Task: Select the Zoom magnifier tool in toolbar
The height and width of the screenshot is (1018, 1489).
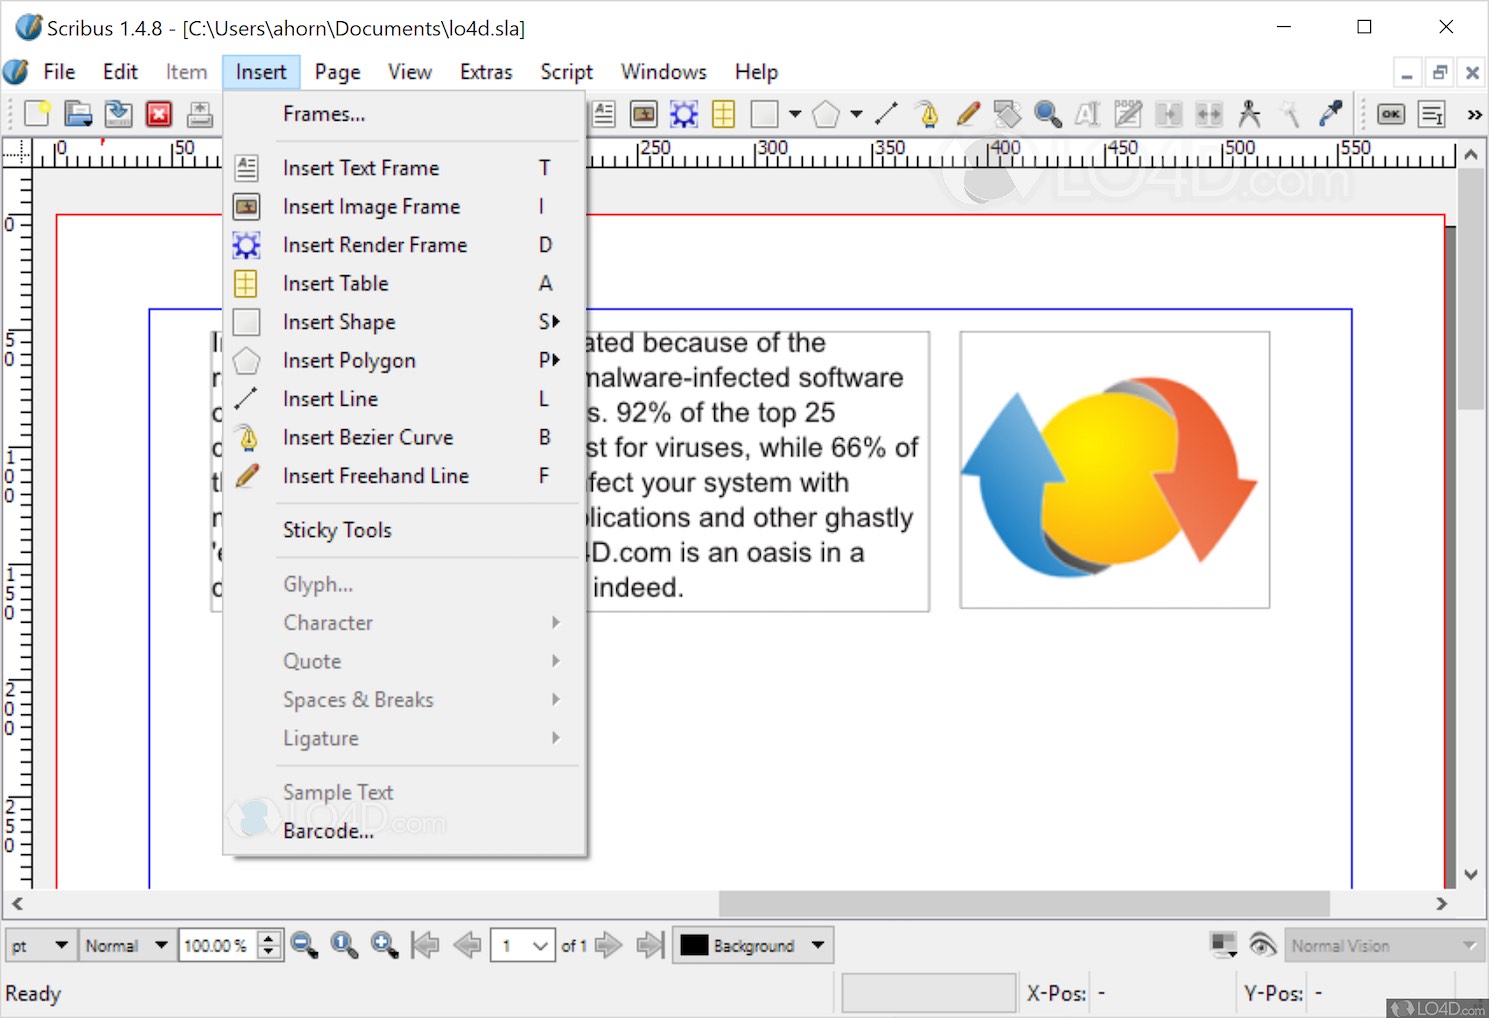Action: [x=1048, y=114]
